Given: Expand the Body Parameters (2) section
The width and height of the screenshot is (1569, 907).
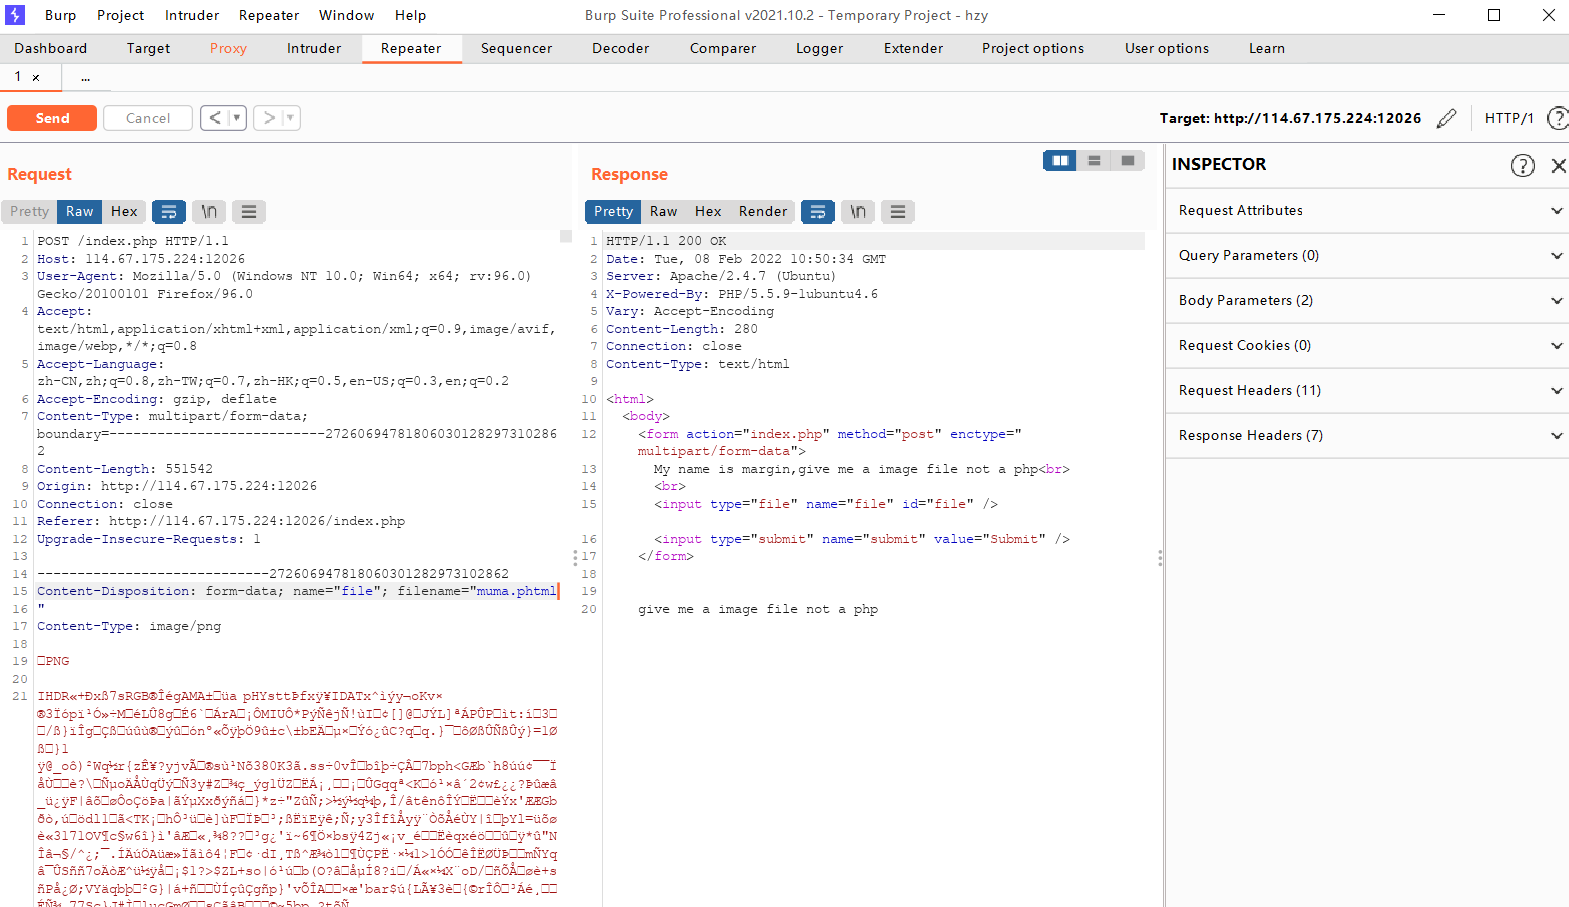Looking at the screenshot, I should [x=1367, y=301].
